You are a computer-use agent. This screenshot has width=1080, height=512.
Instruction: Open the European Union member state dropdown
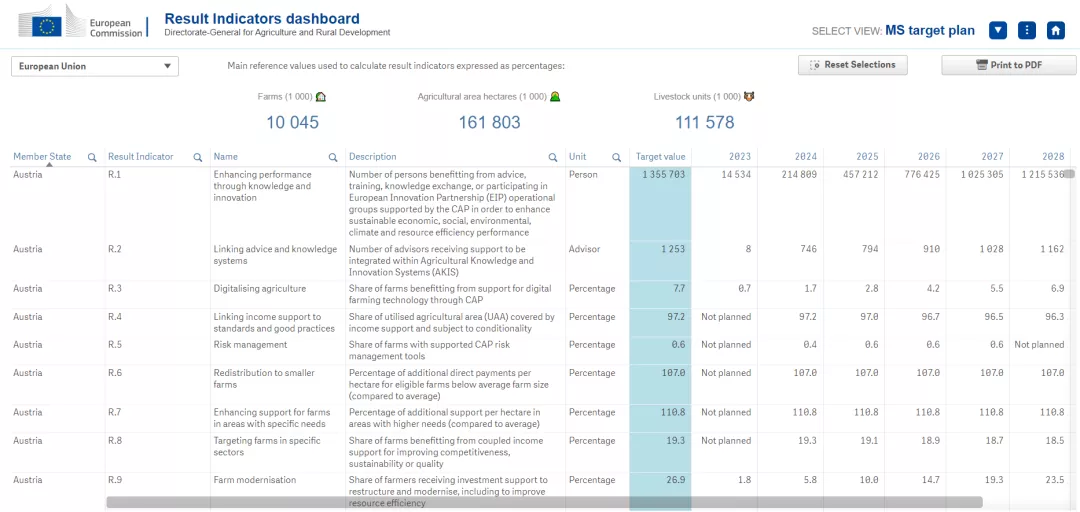click(x=95, y=67)
